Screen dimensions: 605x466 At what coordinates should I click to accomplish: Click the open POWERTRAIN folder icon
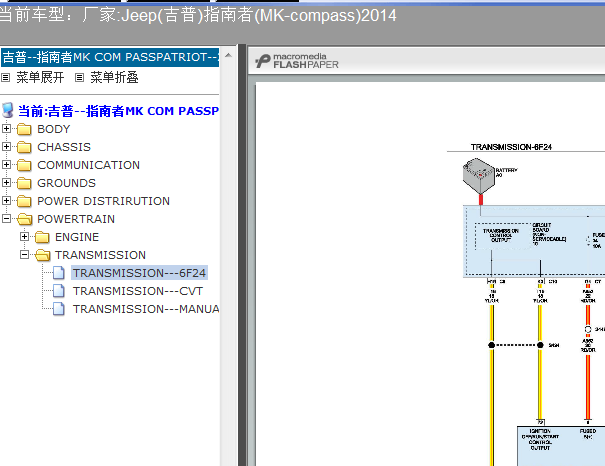(25, 219)
